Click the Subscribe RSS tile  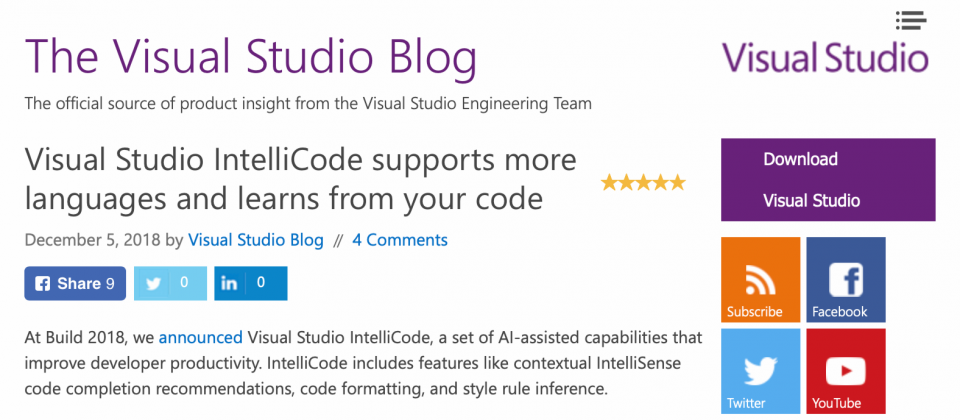tap(760, 280)
